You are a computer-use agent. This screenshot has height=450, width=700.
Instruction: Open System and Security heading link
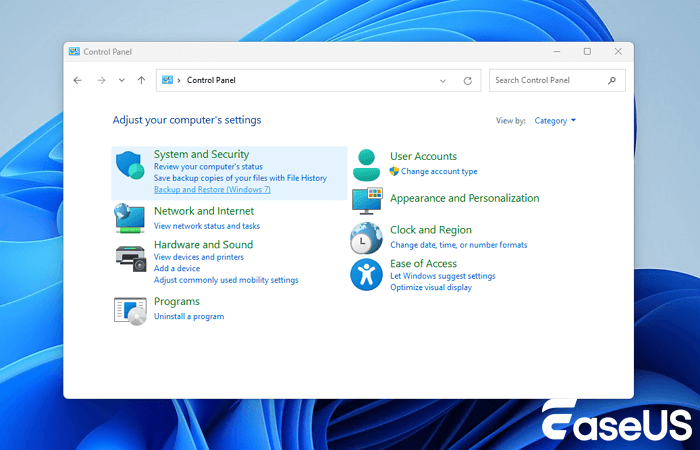[201, 154]
